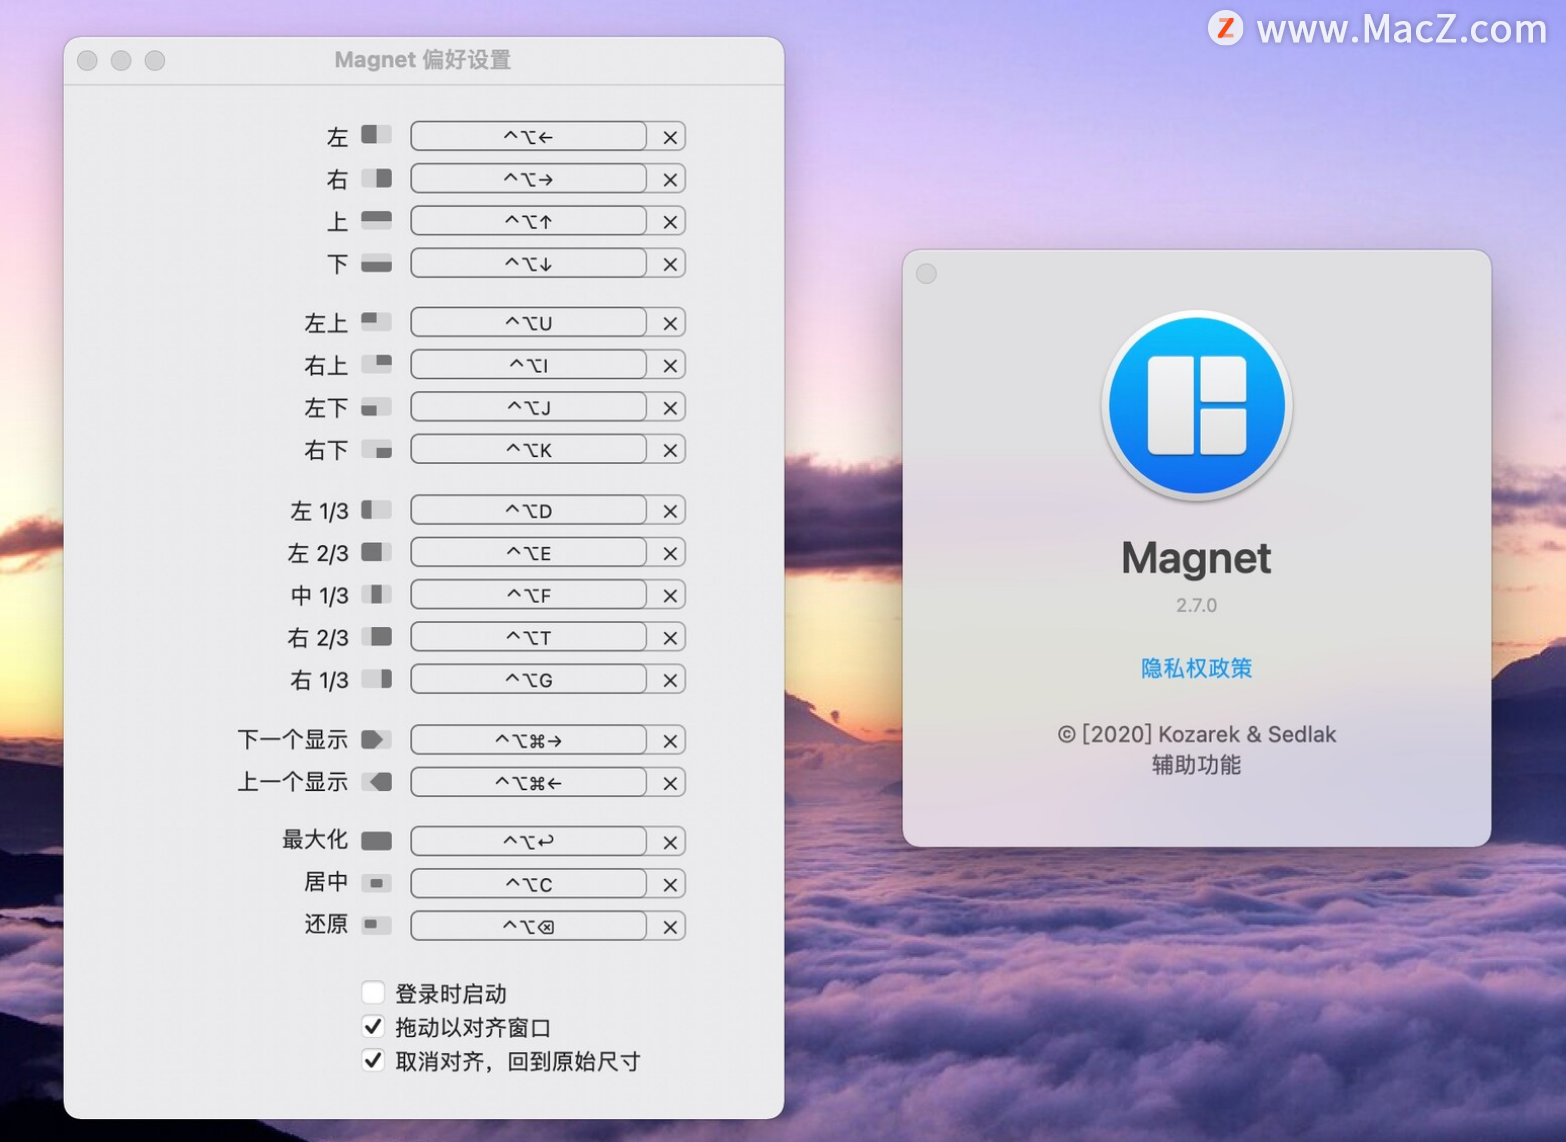Click the restore icon beside 还原
Screen dimensions: 1566x1142
tap(376, 925)
